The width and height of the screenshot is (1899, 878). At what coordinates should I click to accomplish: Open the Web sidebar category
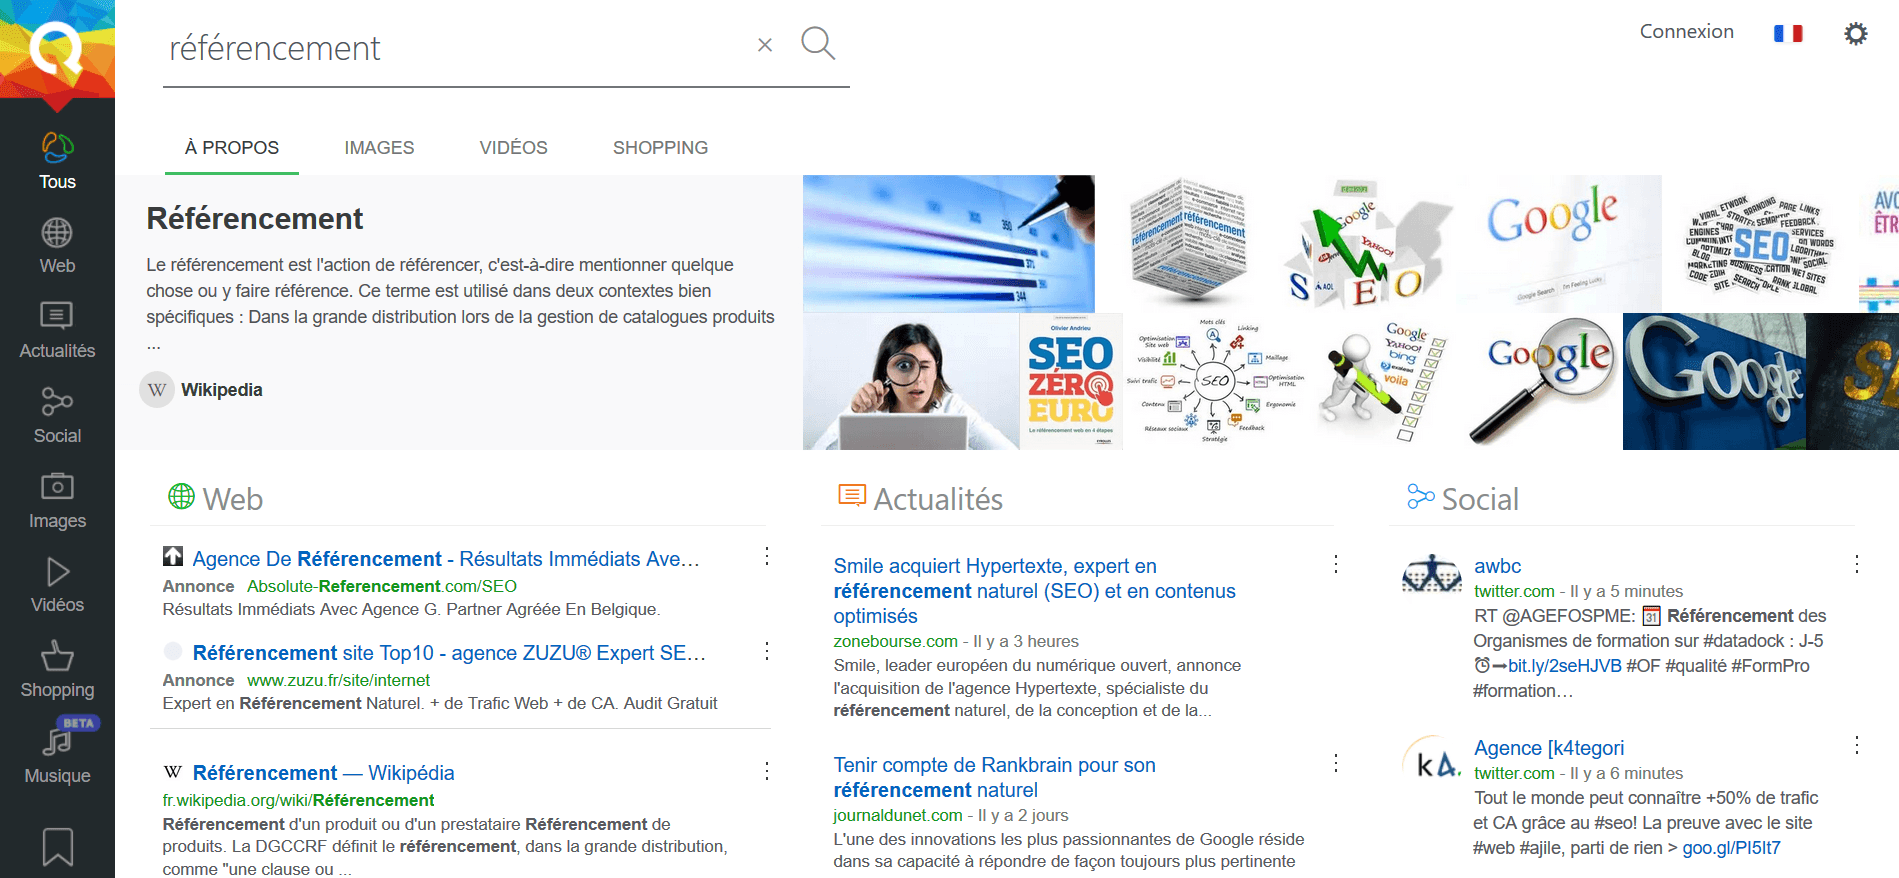click(57, 246)
